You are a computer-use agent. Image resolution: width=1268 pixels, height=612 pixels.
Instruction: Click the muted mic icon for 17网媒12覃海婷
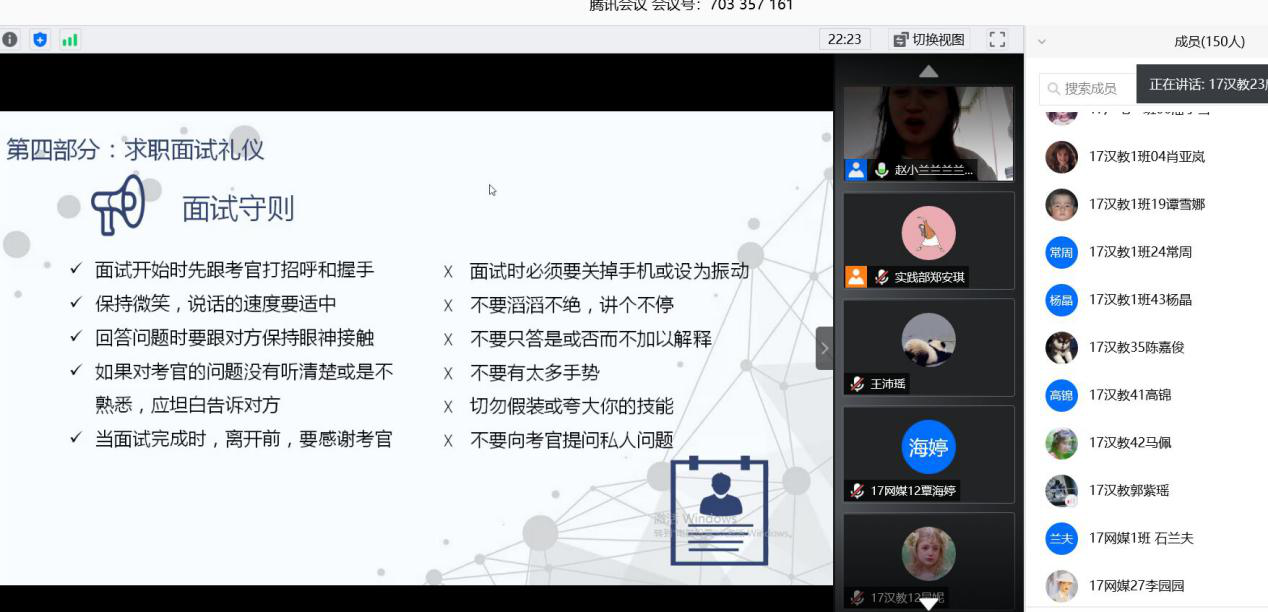[857, 491]
